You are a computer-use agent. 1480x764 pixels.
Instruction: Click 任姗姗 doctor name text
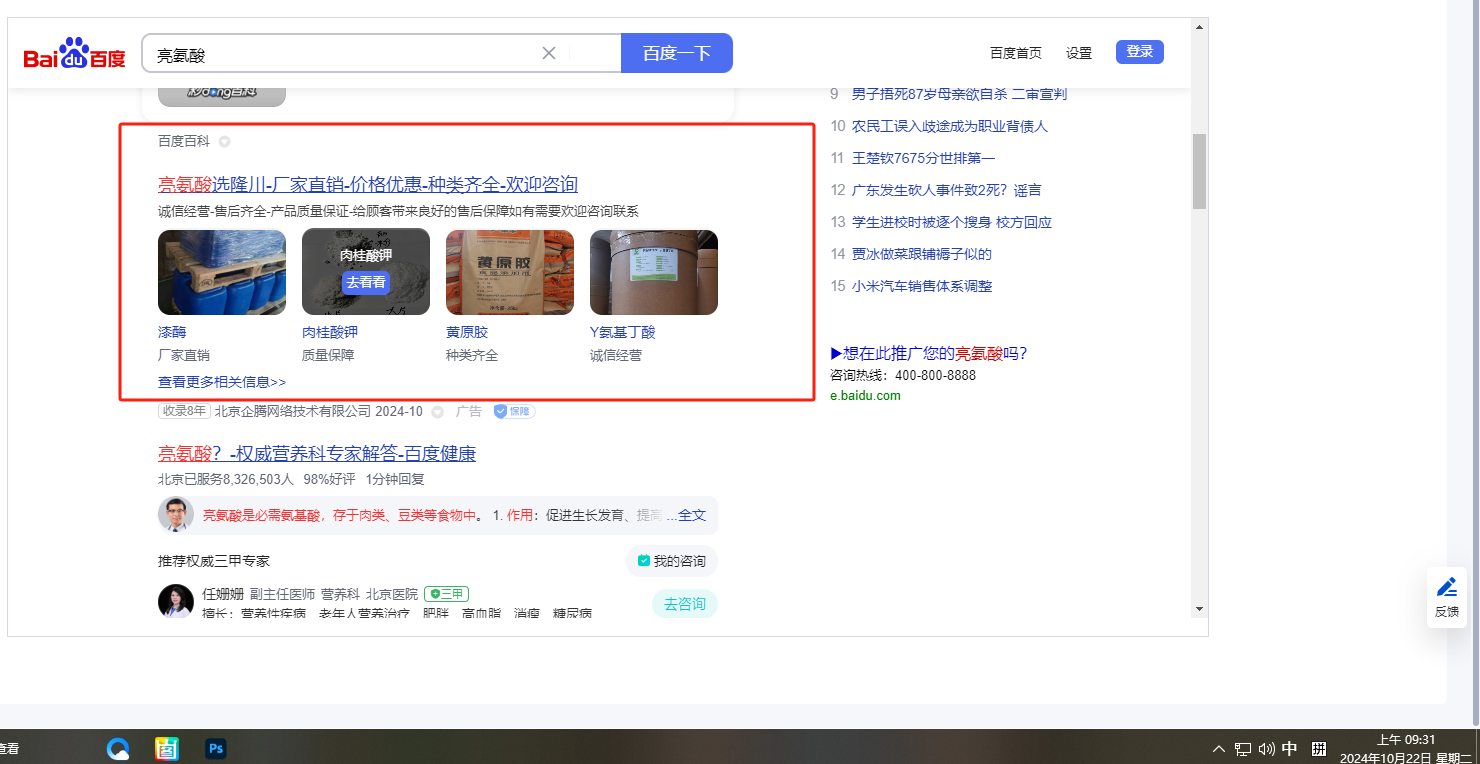(x=223, y=594)
